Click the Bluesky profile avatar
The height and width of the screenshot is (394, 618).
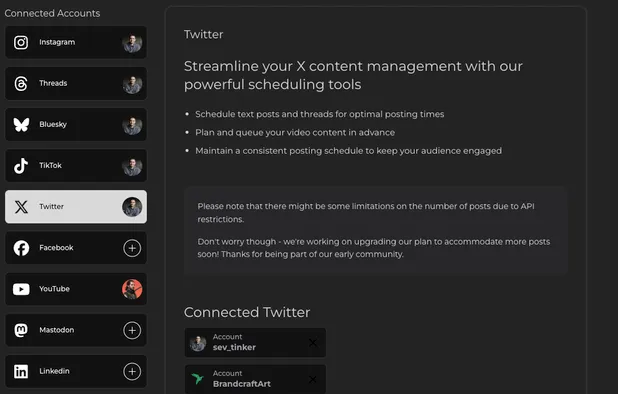(132, 125)
